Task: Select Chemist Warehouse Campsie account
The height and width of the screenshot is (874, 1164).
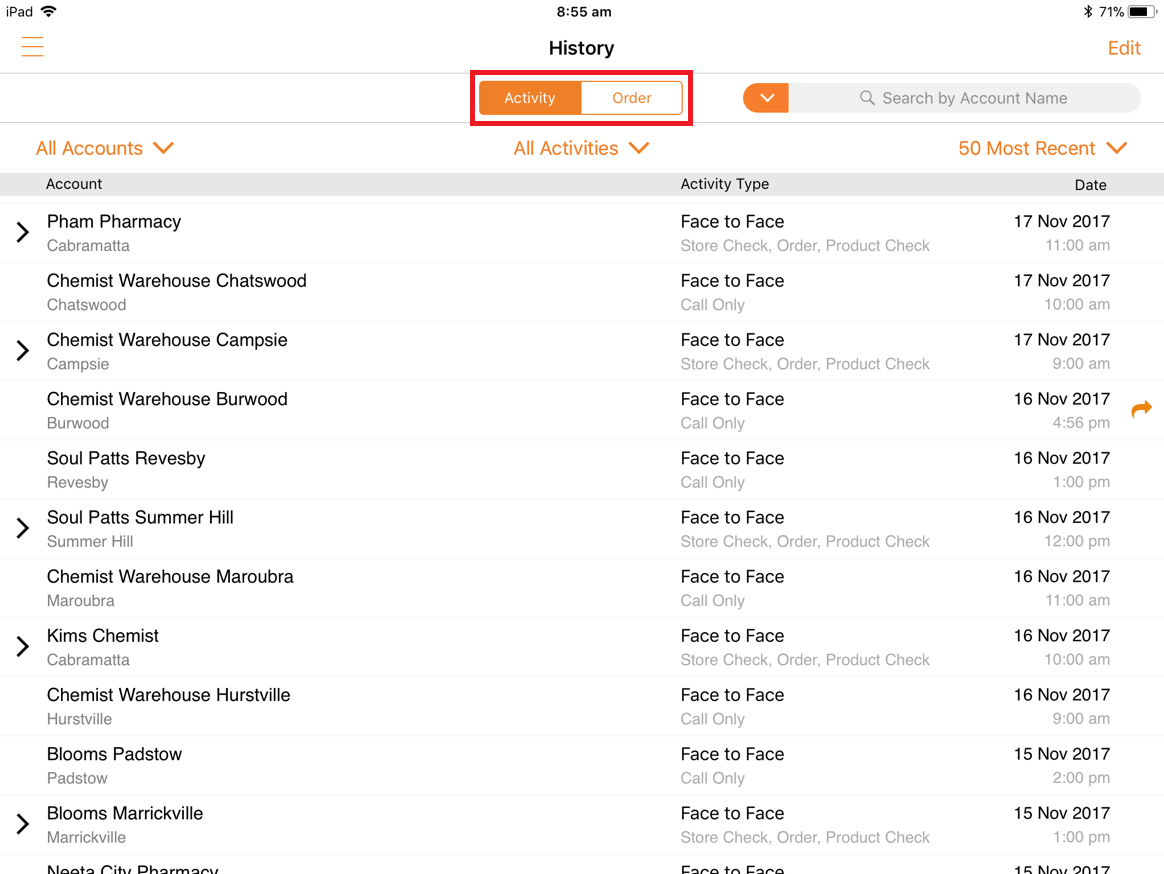Action: click(x=167, y=340)
